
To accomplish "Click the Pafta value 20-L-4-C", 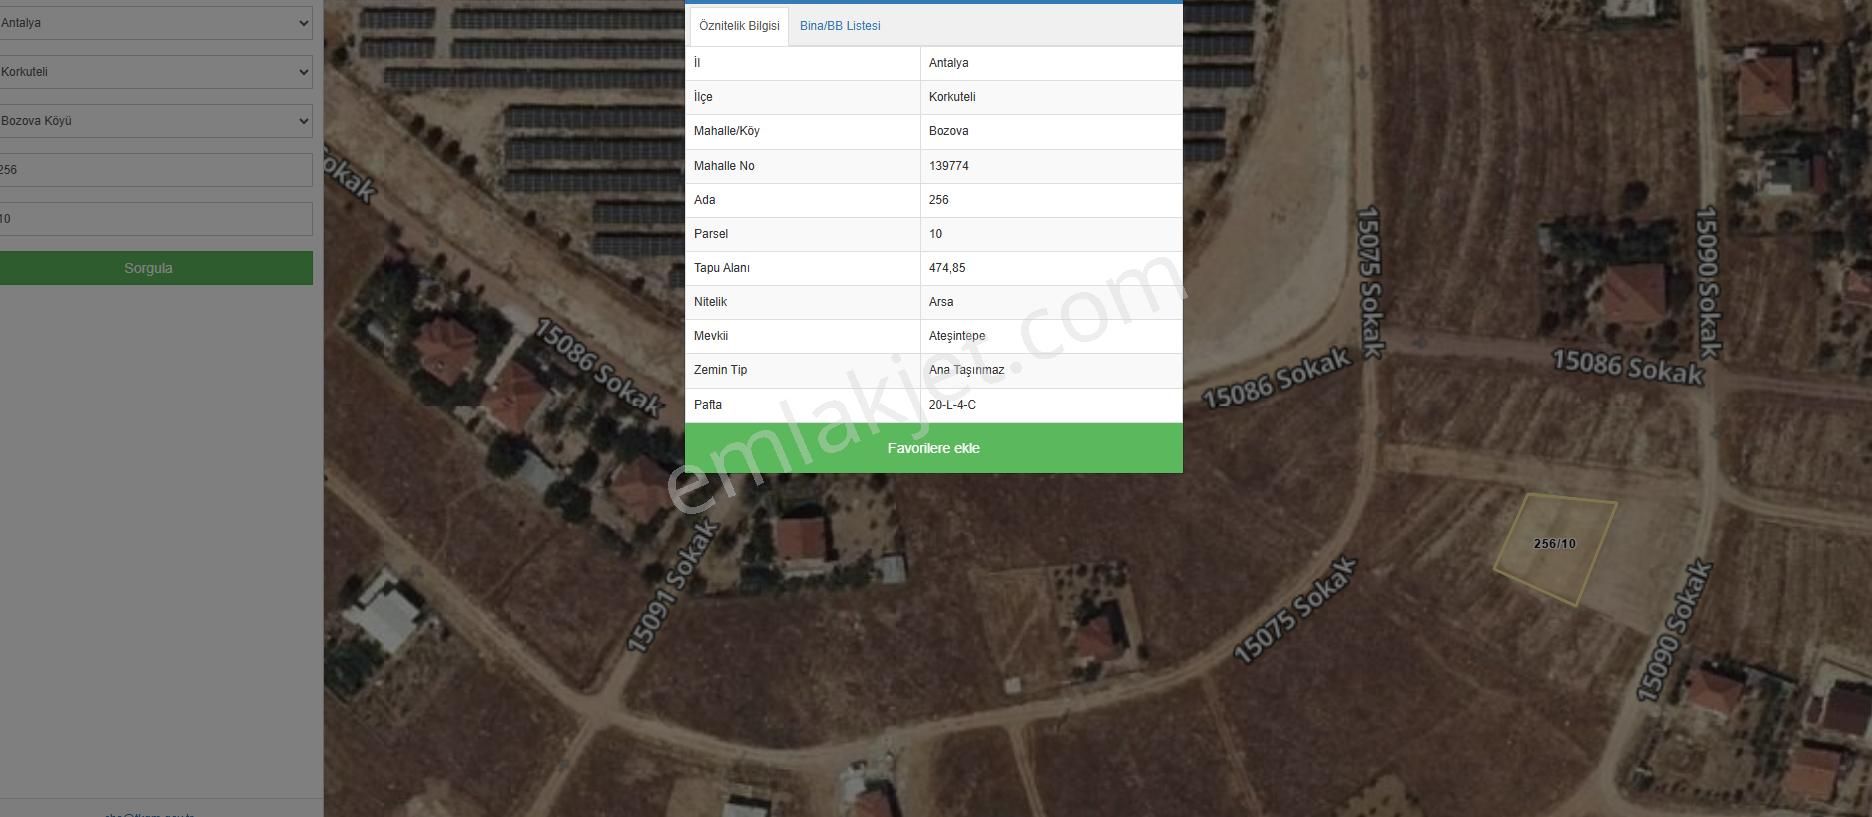I will pos(952,405).
